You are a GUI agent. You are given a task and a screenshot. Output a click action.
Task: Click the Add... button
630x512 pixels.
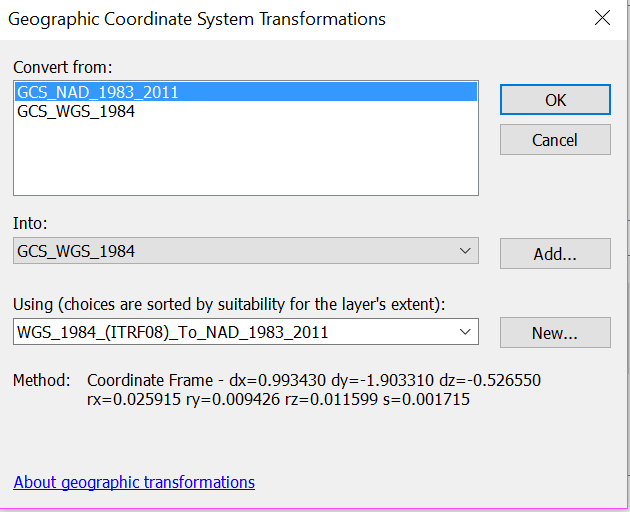555,254
